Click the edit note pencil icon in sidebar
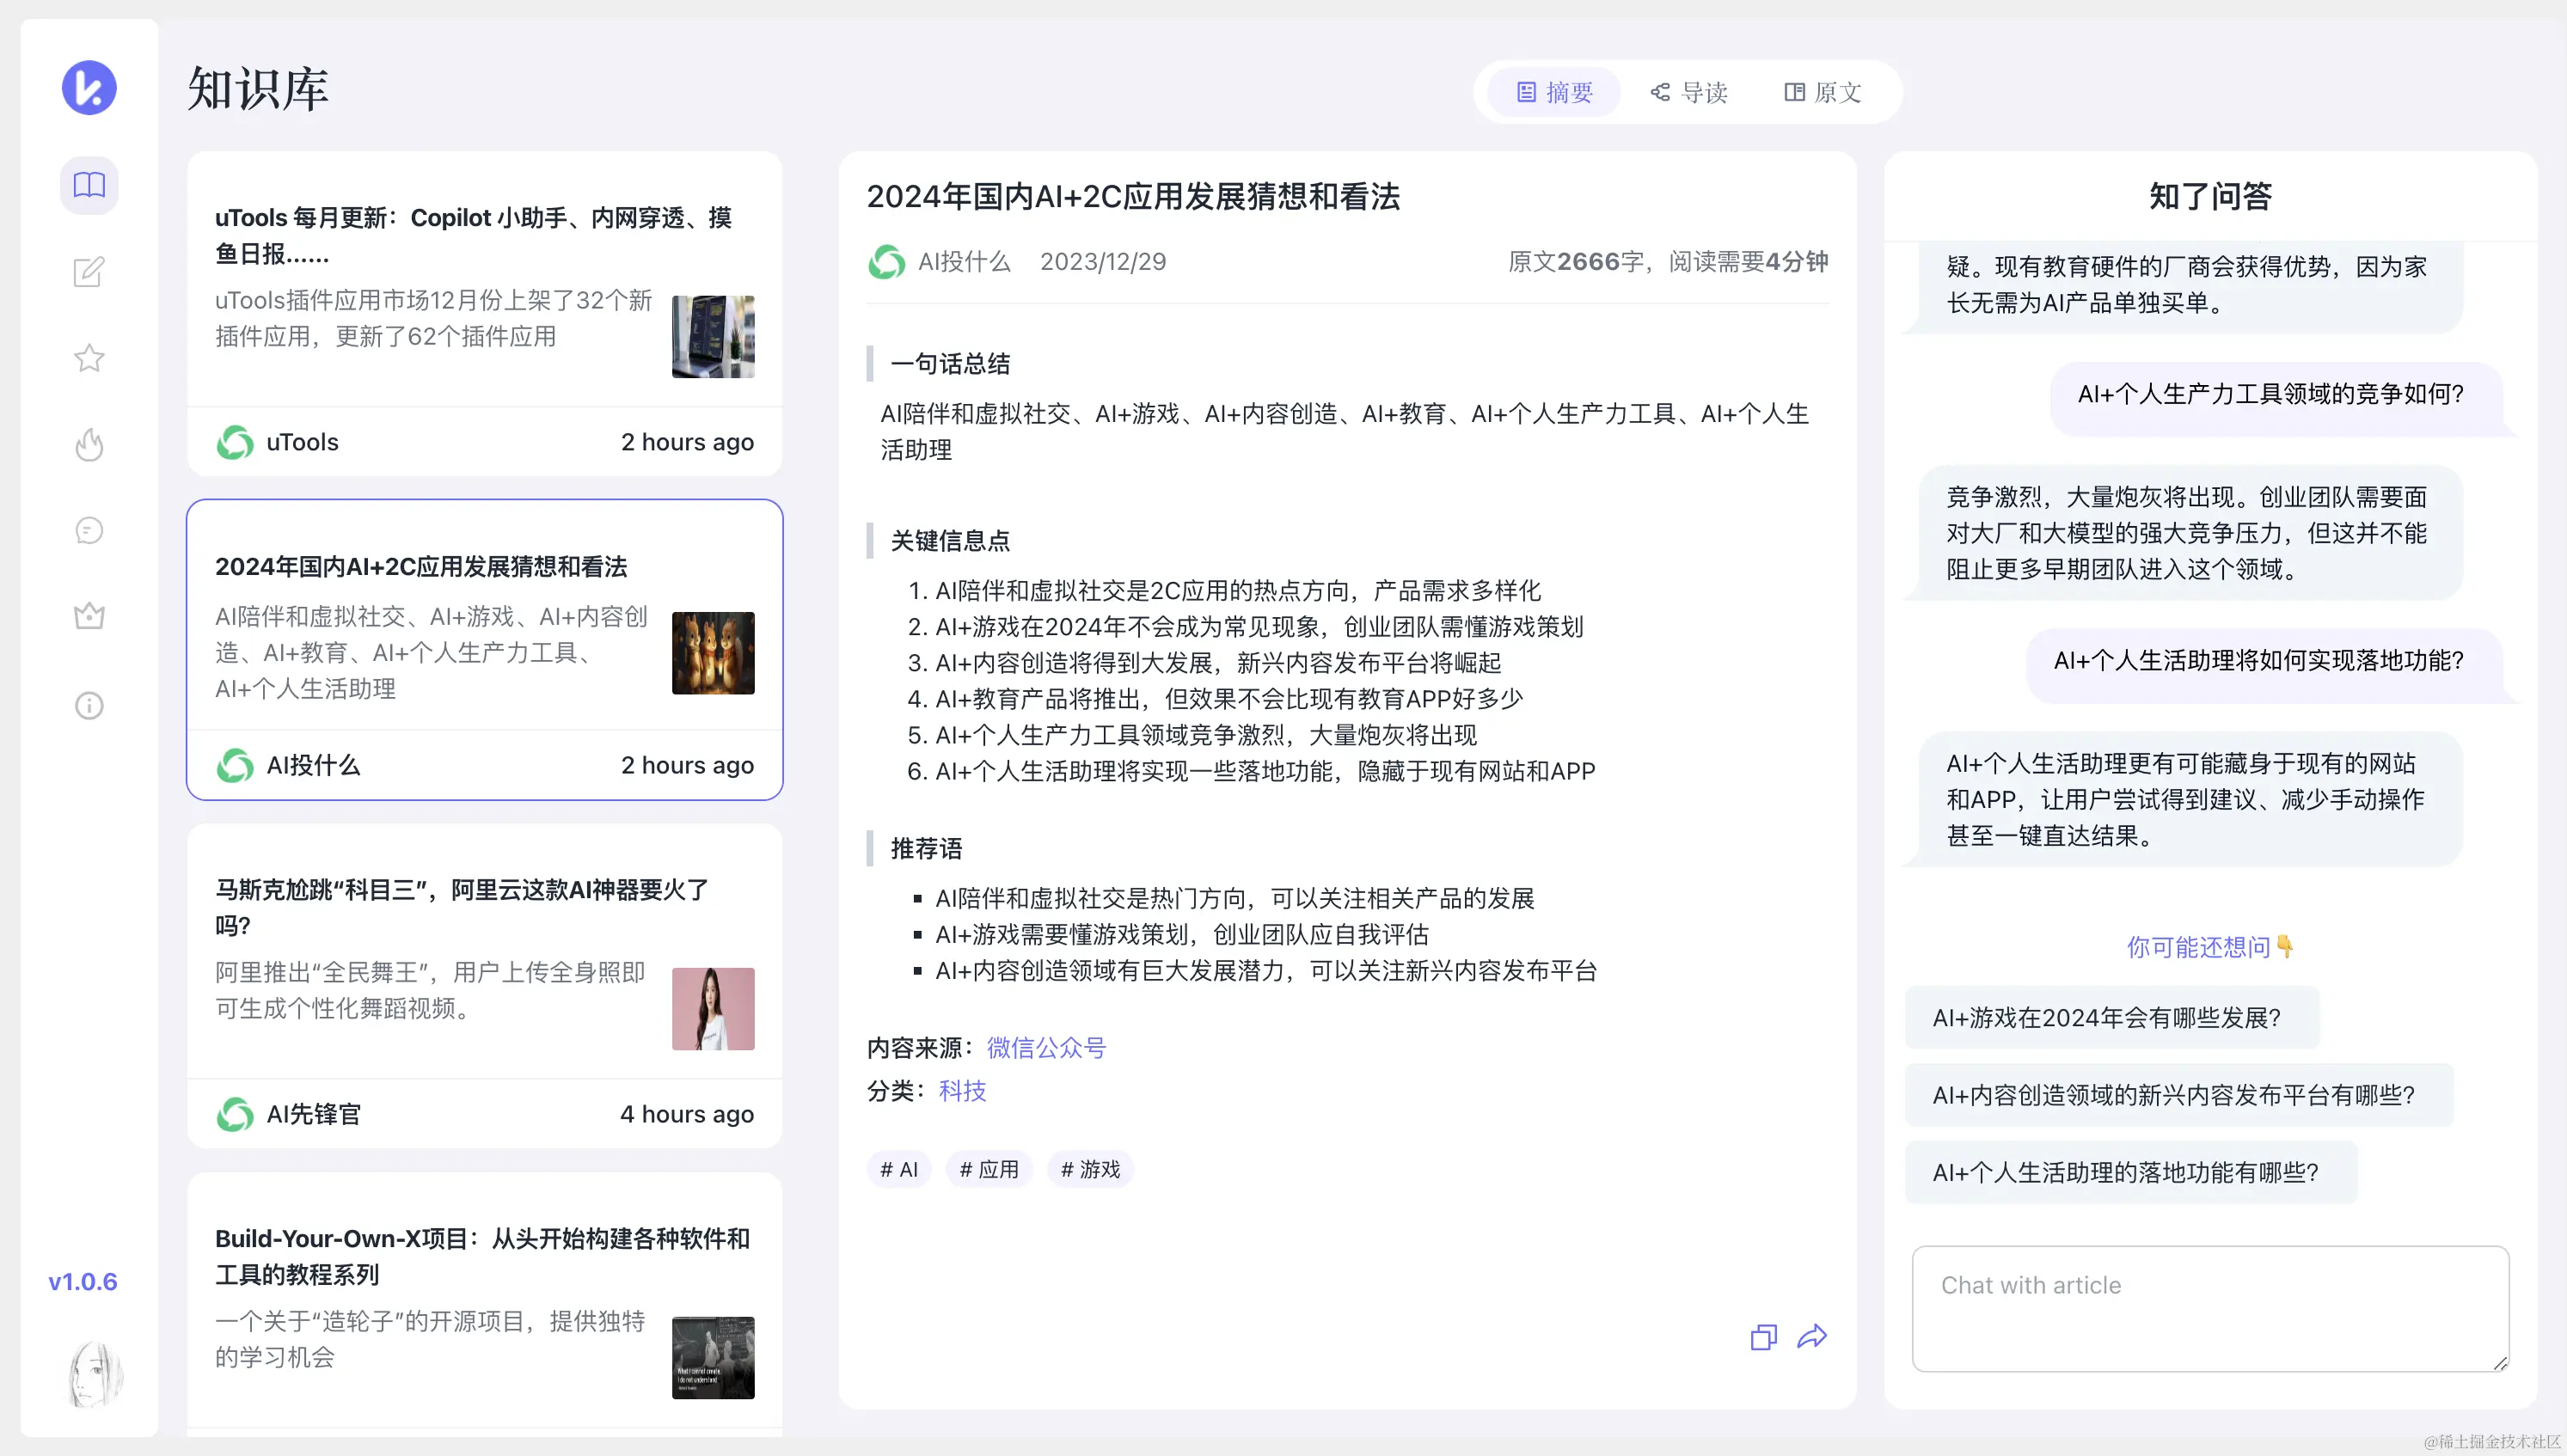Viewport: 2567px width, 1456px height. 89,272
